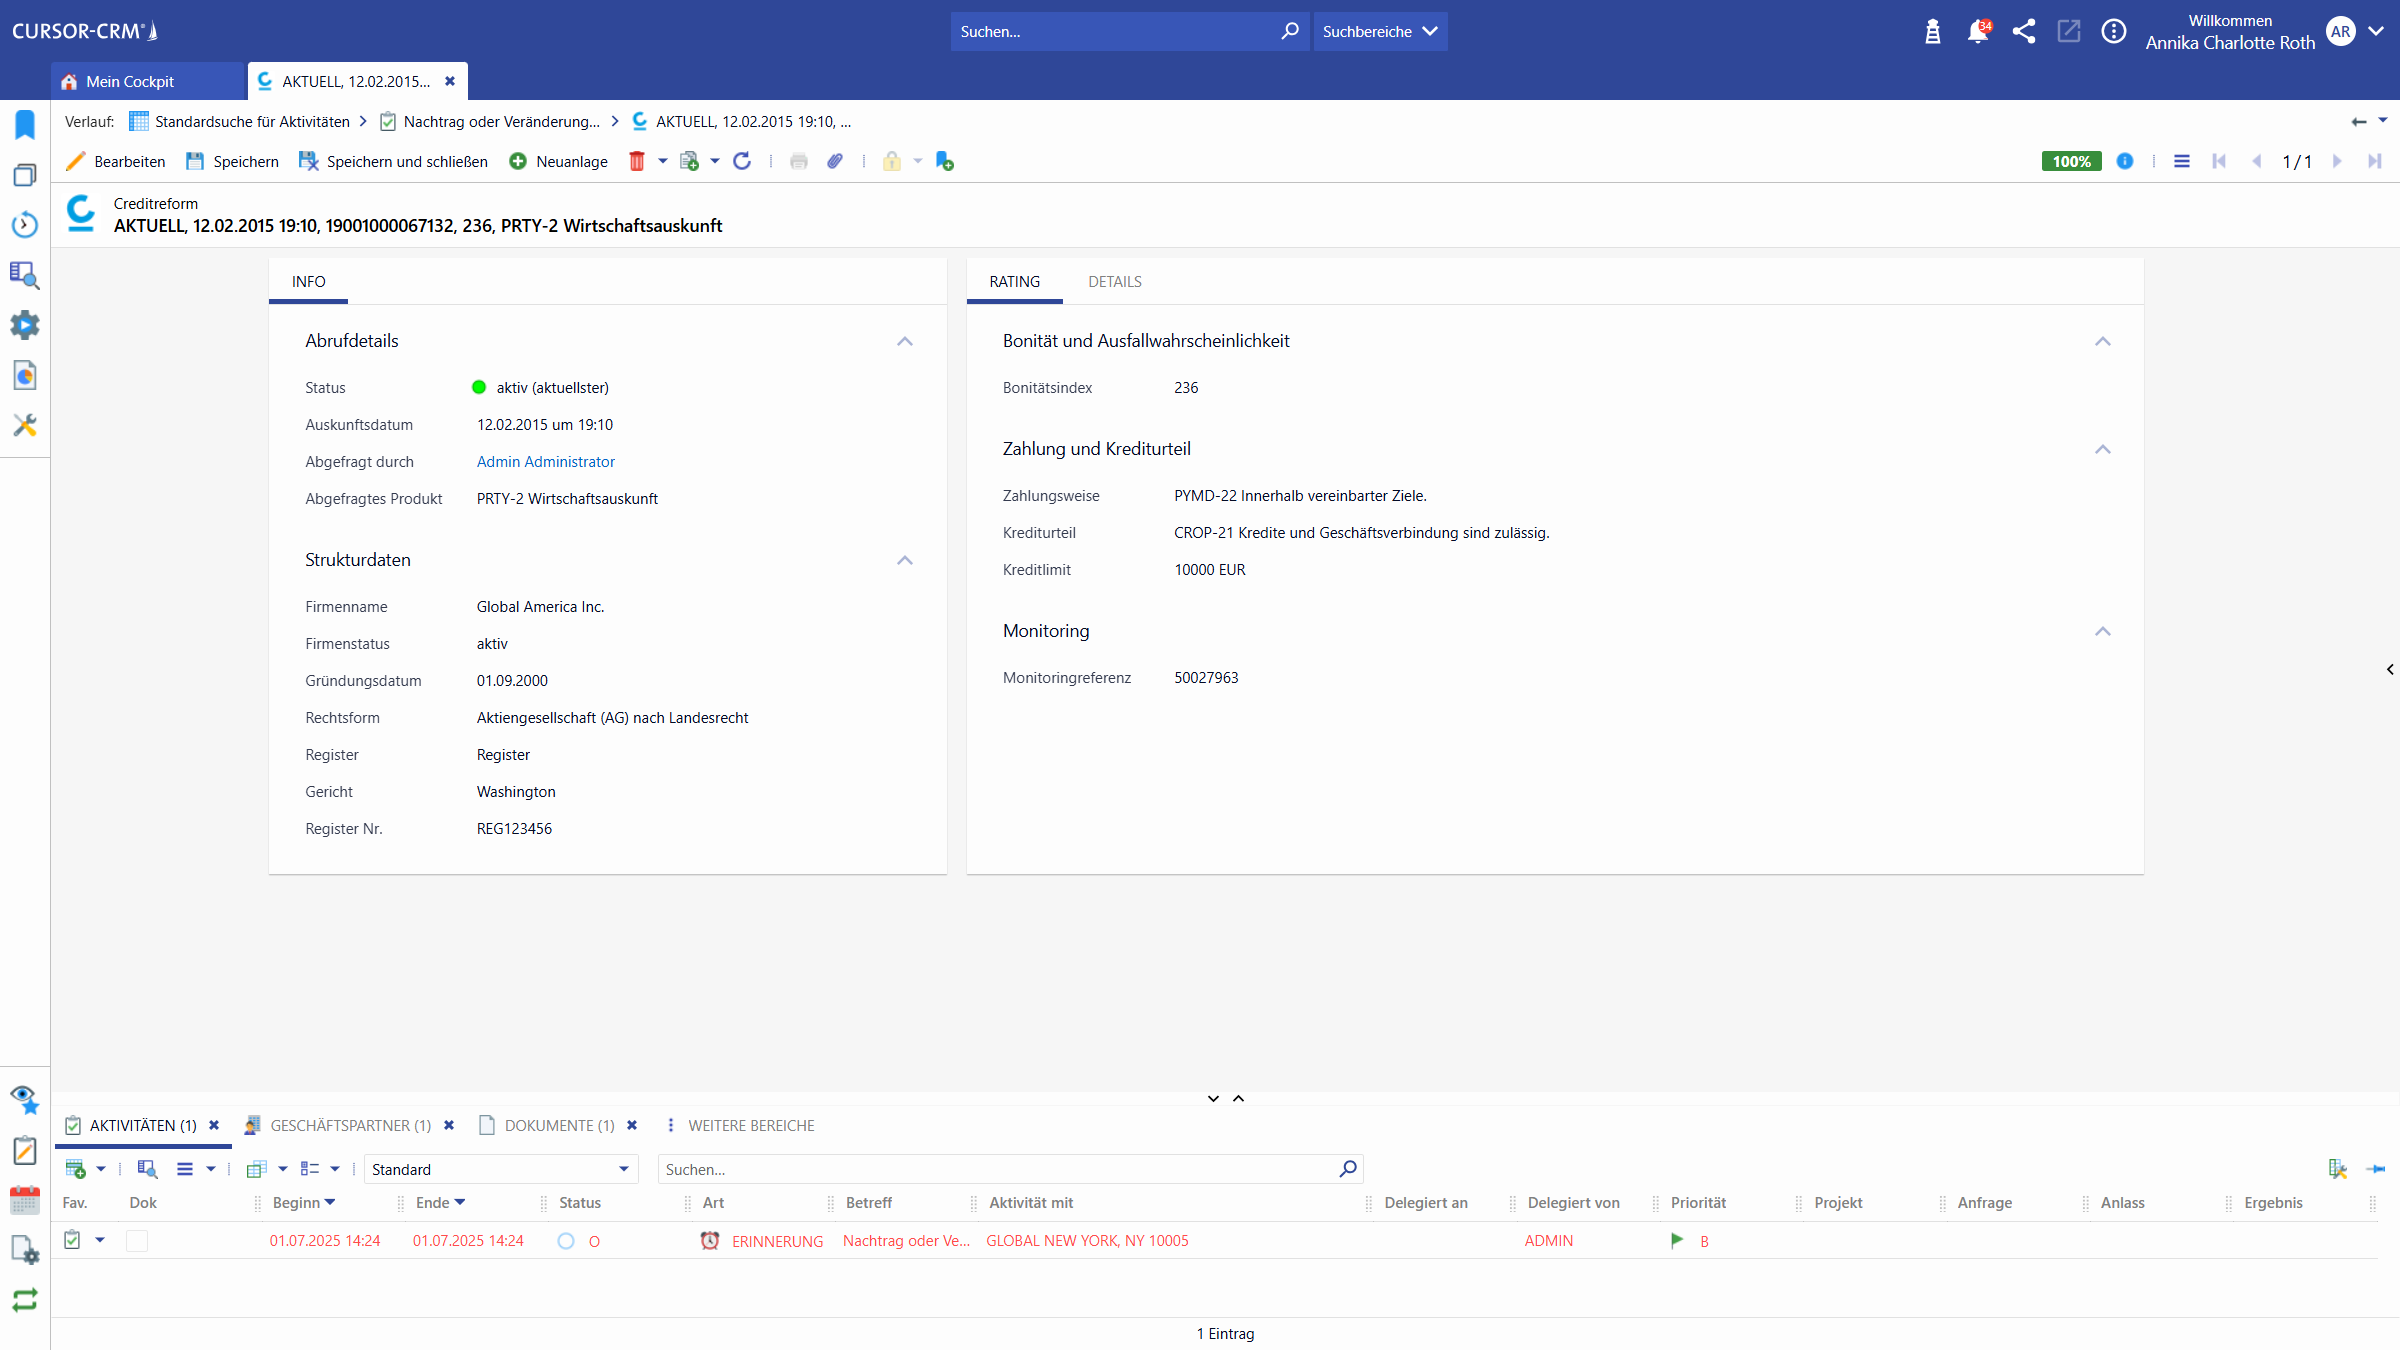Screen dimensions: 2400x1350
Task: Select the RATING tab
Action: point(1015,282)
